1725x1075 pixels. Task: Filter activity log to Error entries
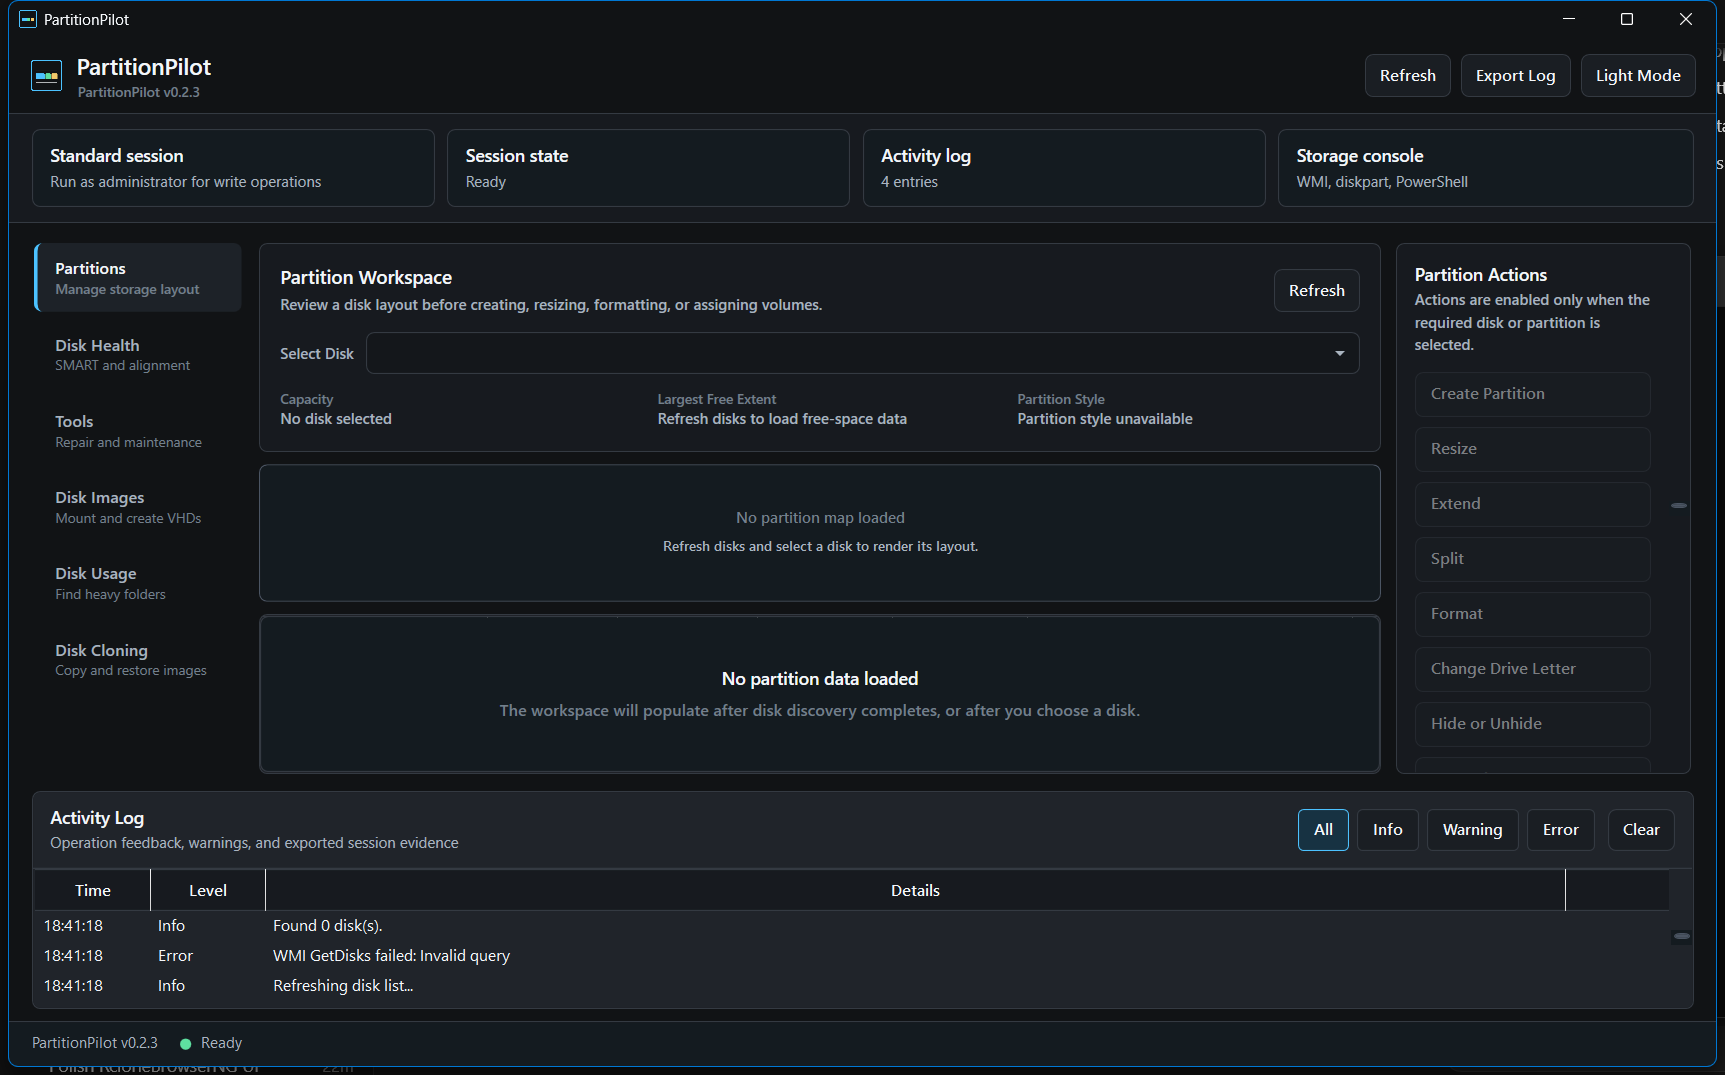[1560, 830]
